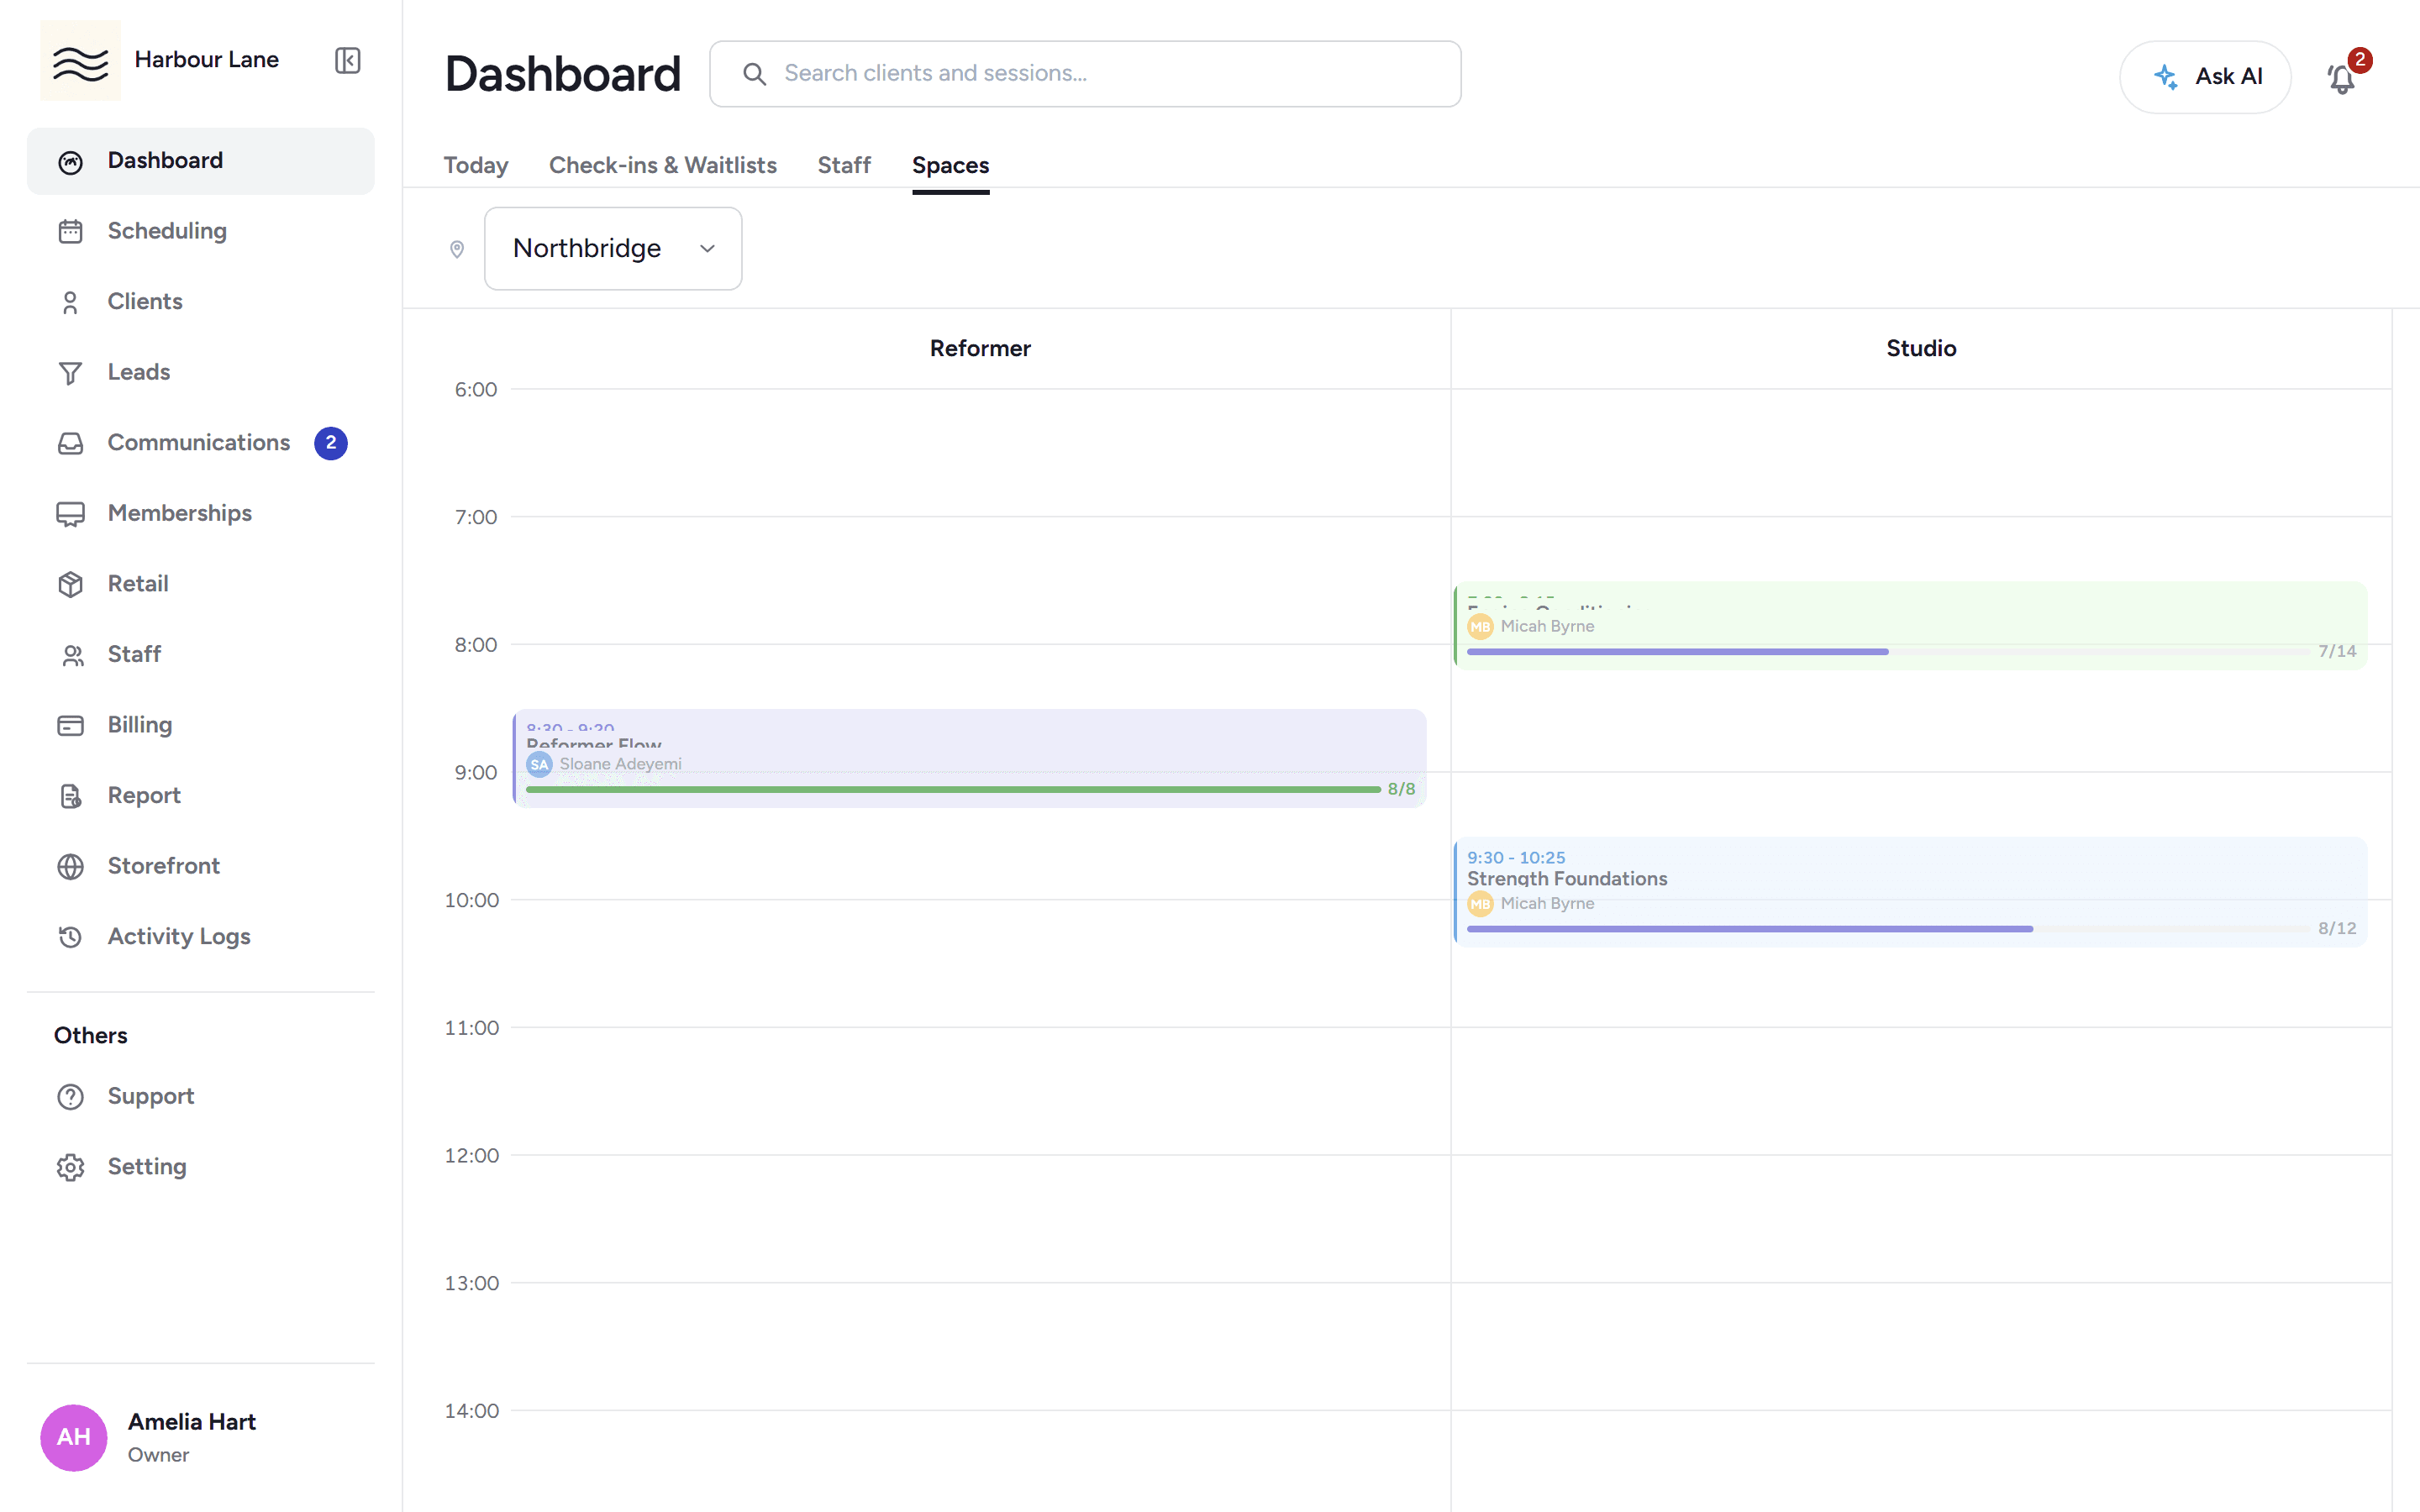Viewport: 2420px width, 1512px height.
Task: Click the Billing credit card icon
Action: click(70, 725)
